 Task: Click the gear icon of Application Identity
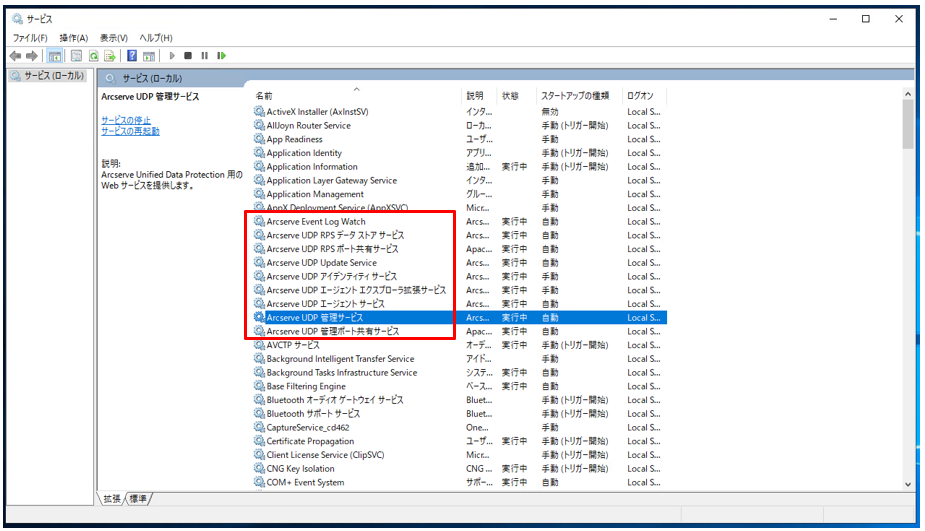tap(259, 152)
